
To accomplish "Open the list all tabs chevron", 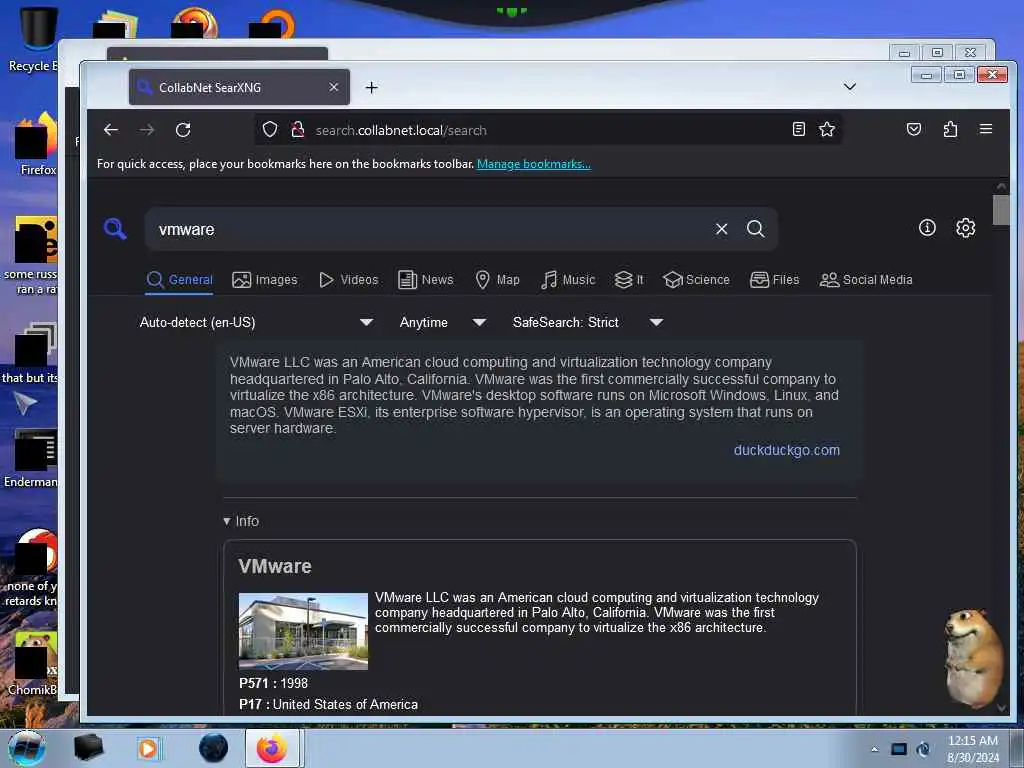I will point(850,87).
